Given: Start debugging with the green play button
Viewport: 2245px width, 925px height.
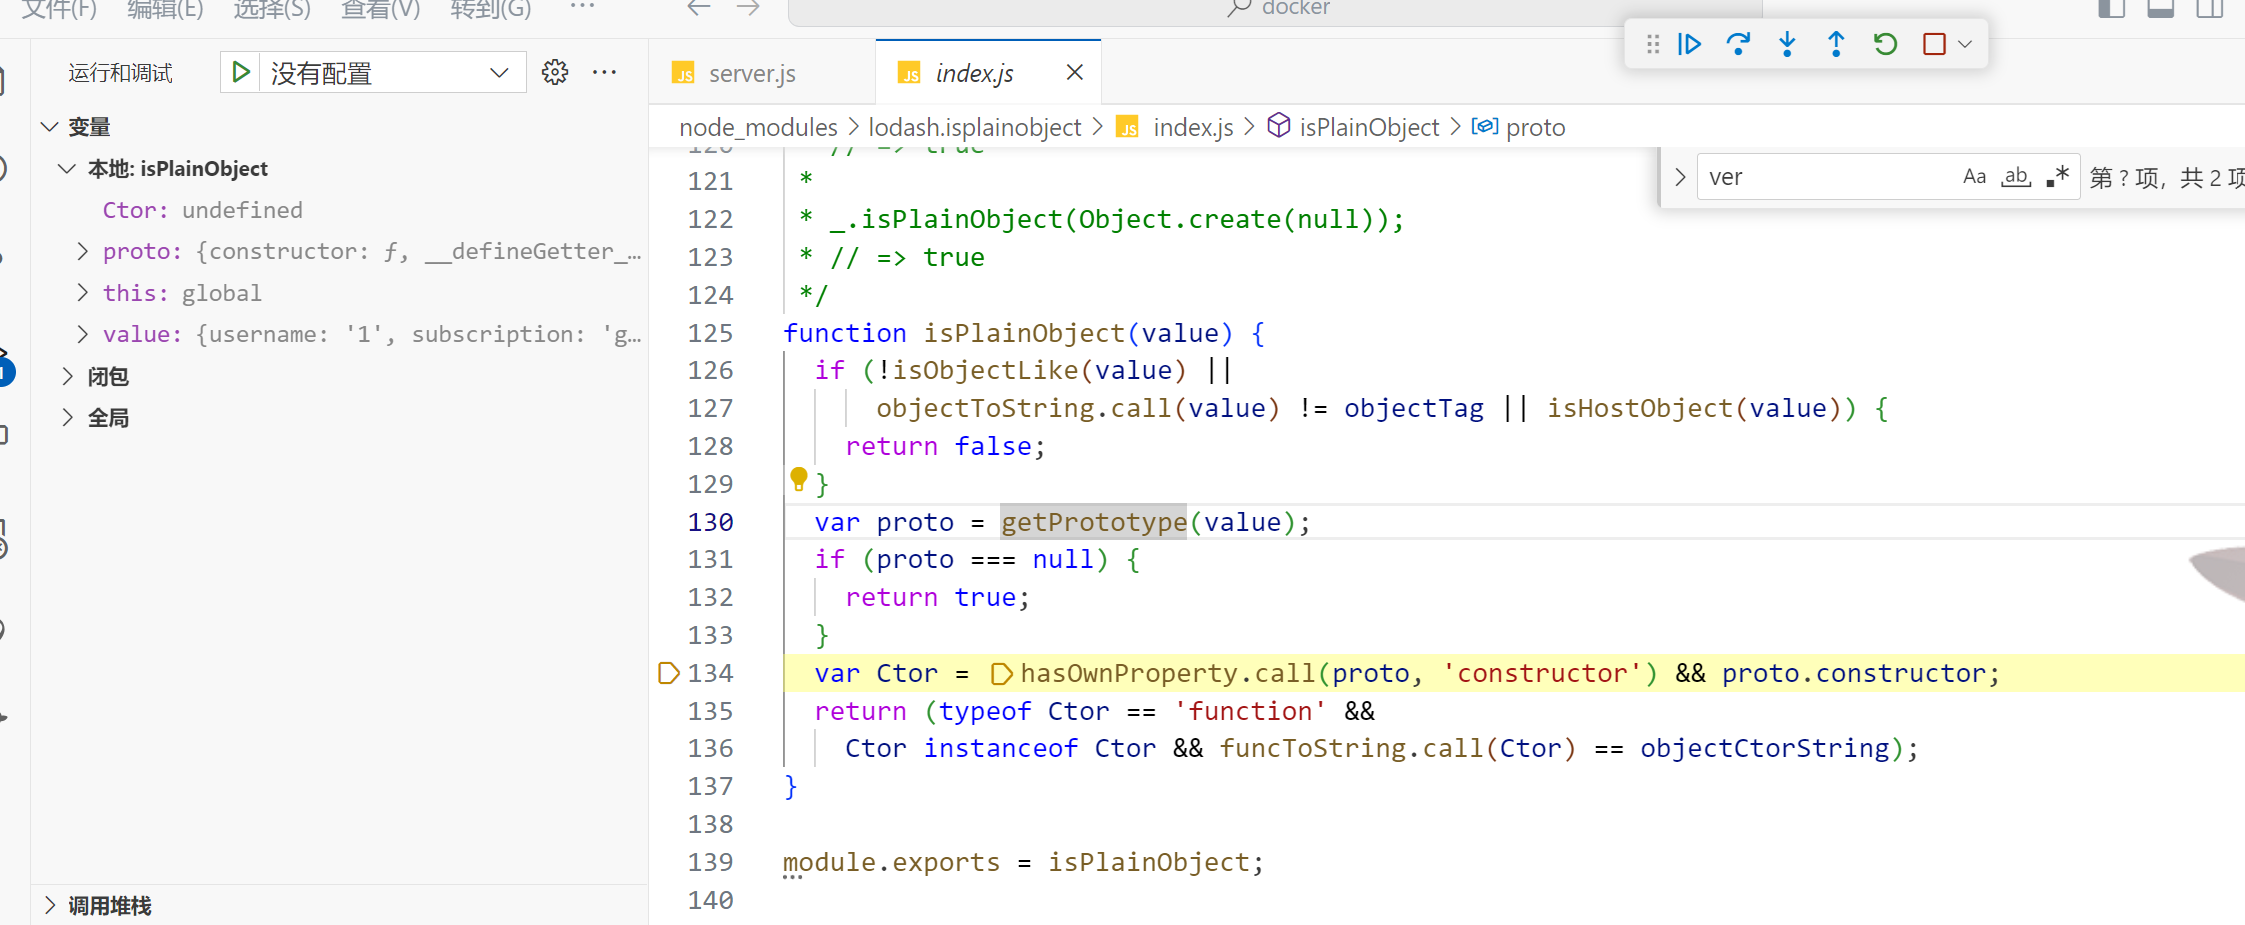Looking at the screenshot, I should tap(241, 72).
